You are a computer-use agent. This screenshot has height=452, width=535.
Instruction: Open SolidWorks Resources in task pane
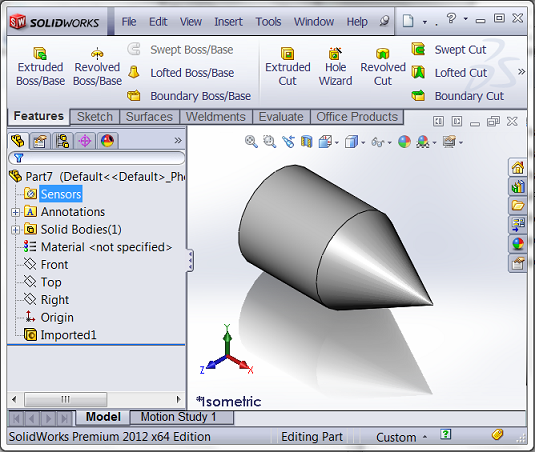tap(518, 167)
